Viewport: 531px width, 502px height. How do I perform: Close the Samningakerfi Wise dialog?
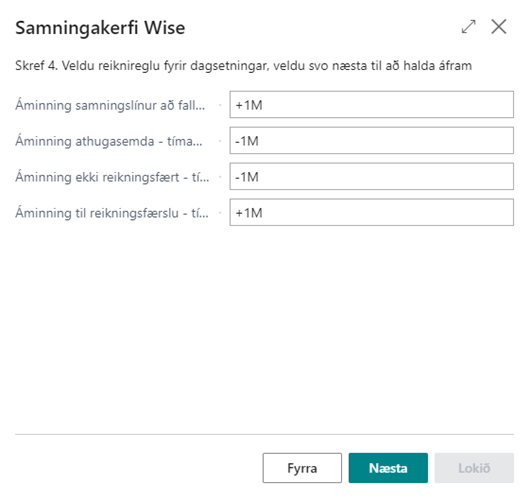point(499,27)
